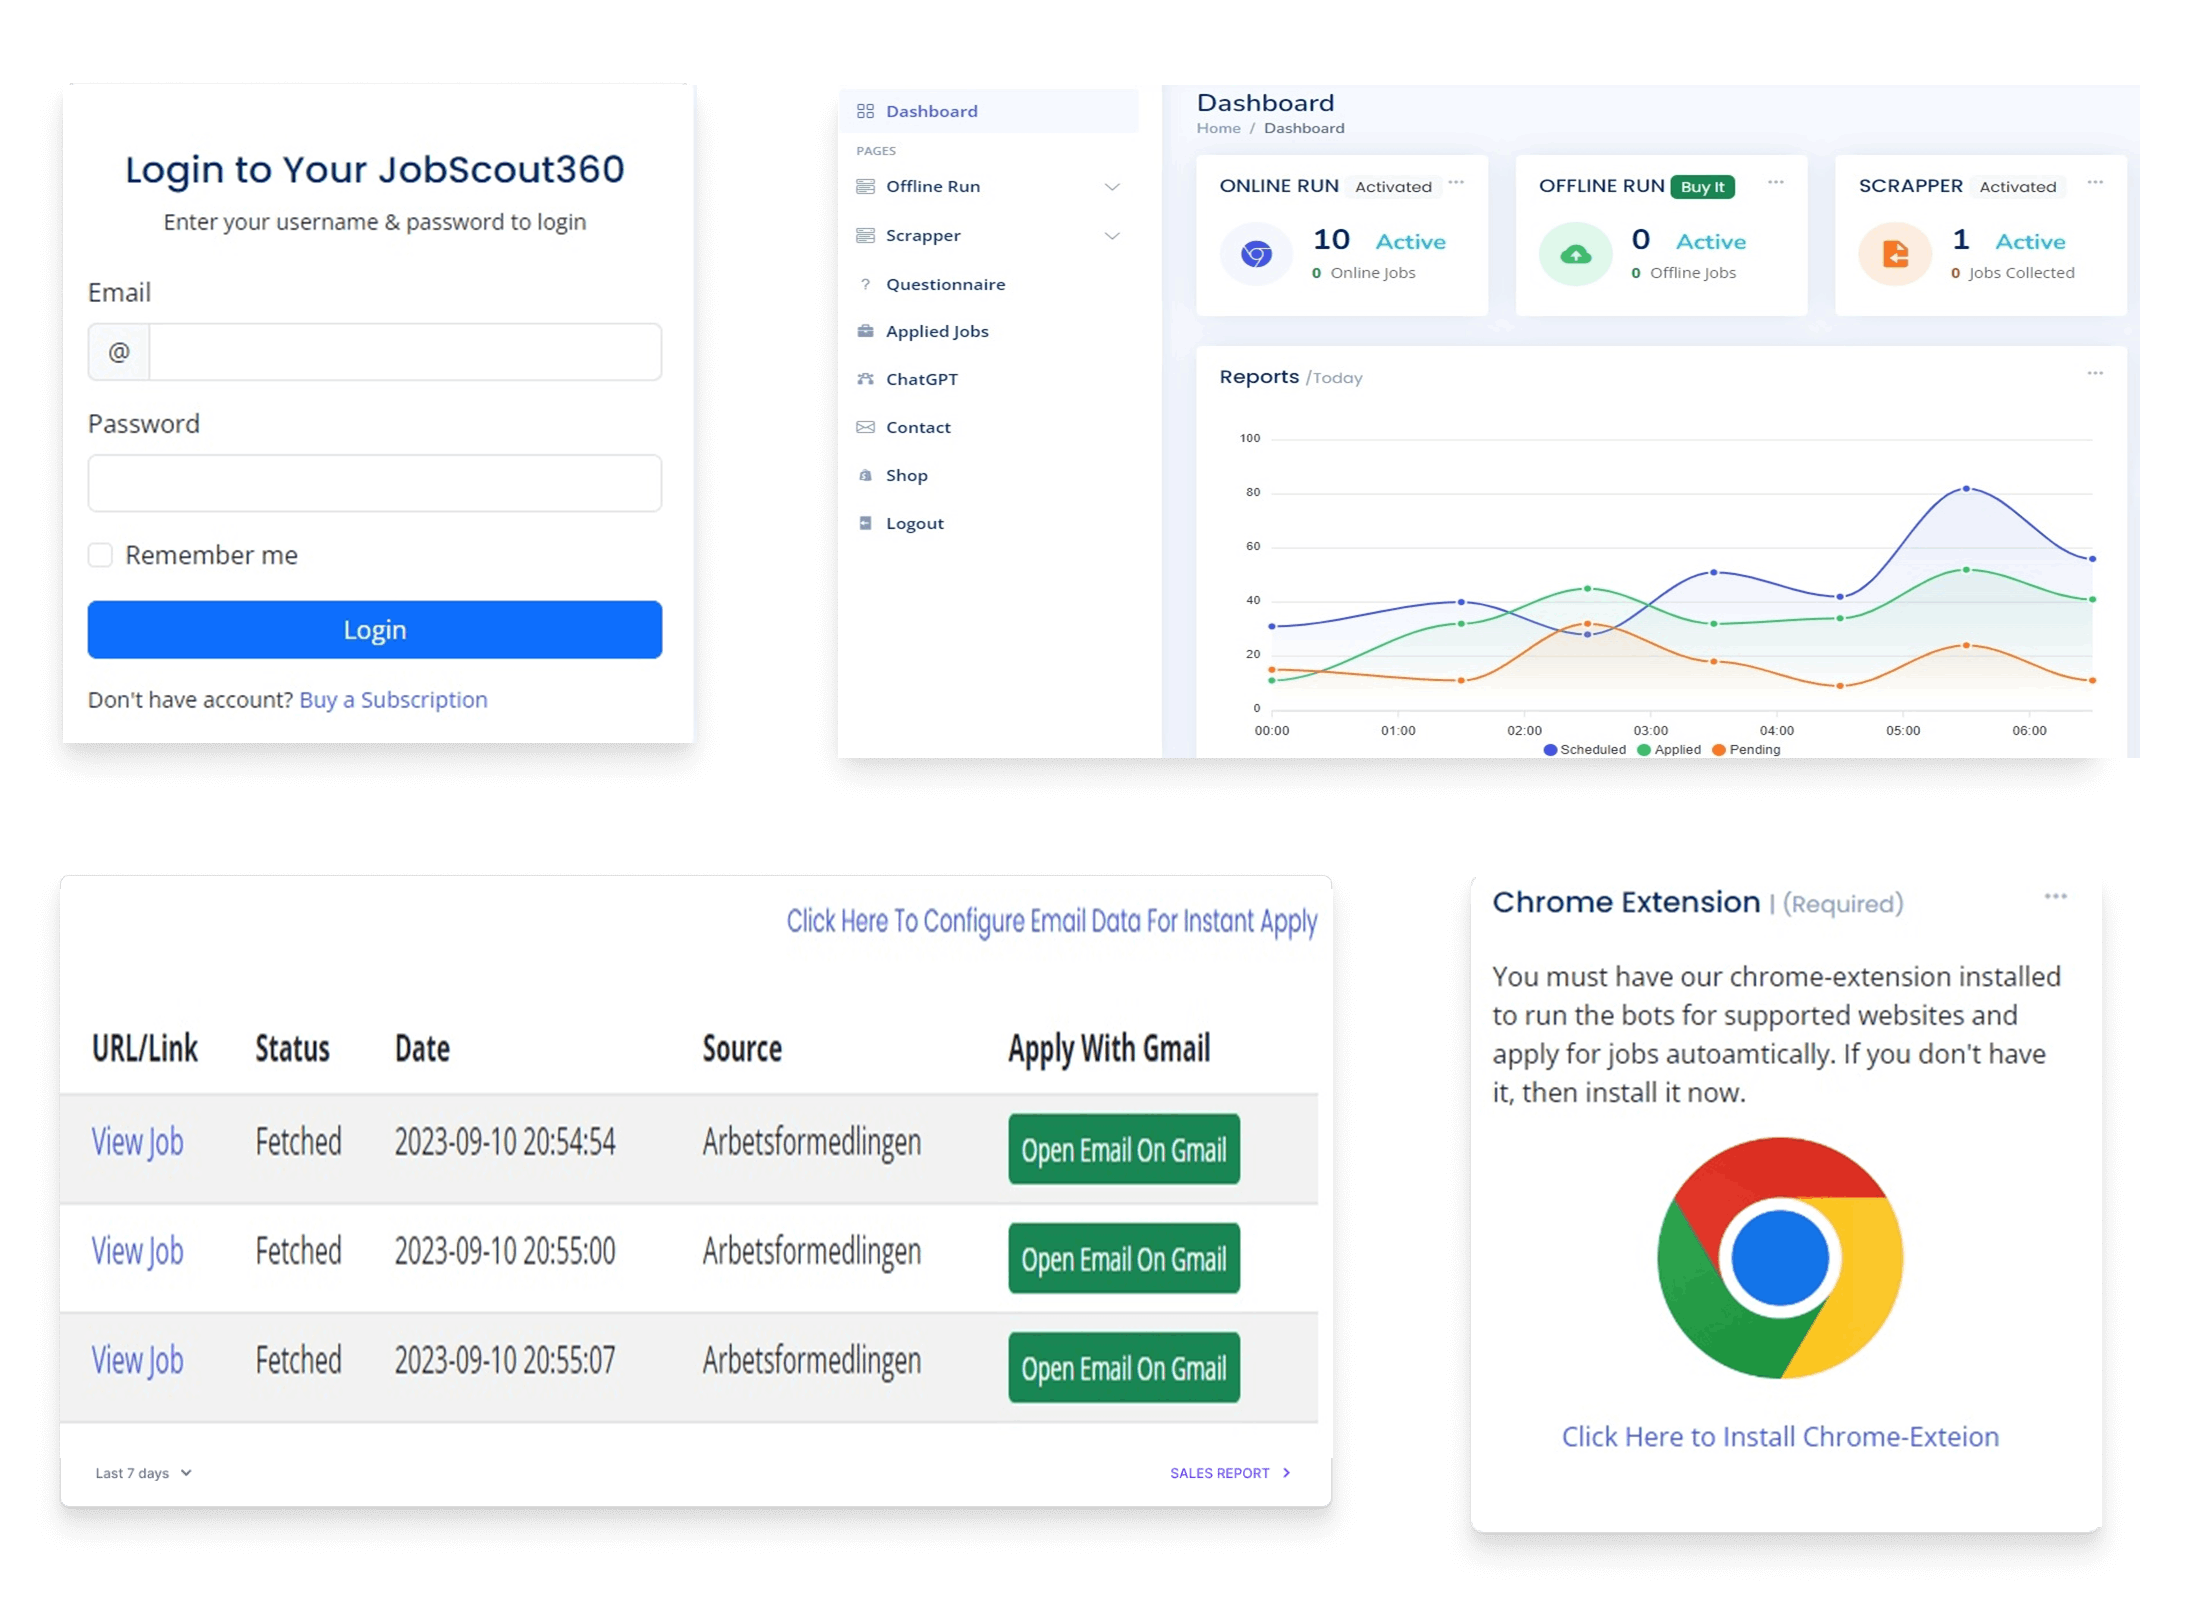Check the Remember me checkbox
Screen dimensions: 2200x1600
pos(101,555)
